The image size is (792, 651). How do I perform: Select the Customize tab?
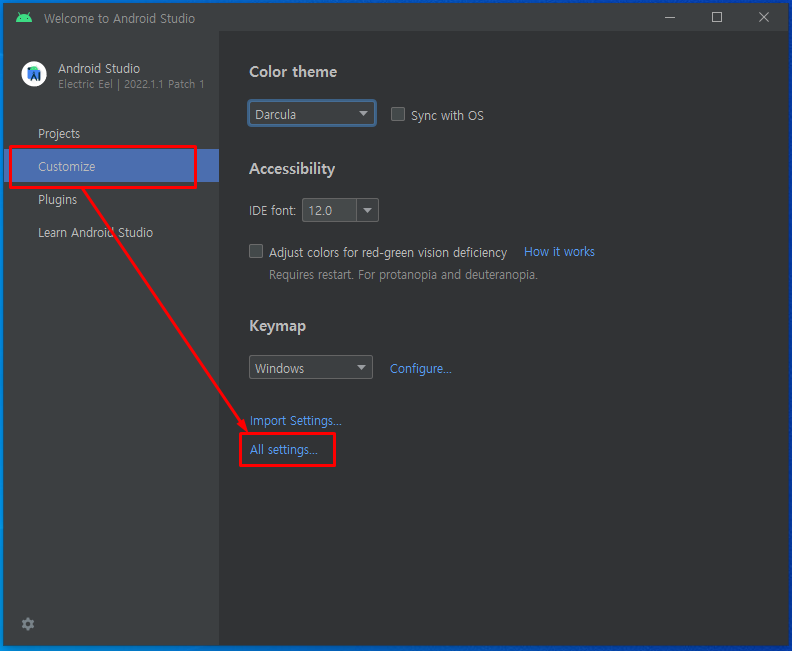point(112,166)
